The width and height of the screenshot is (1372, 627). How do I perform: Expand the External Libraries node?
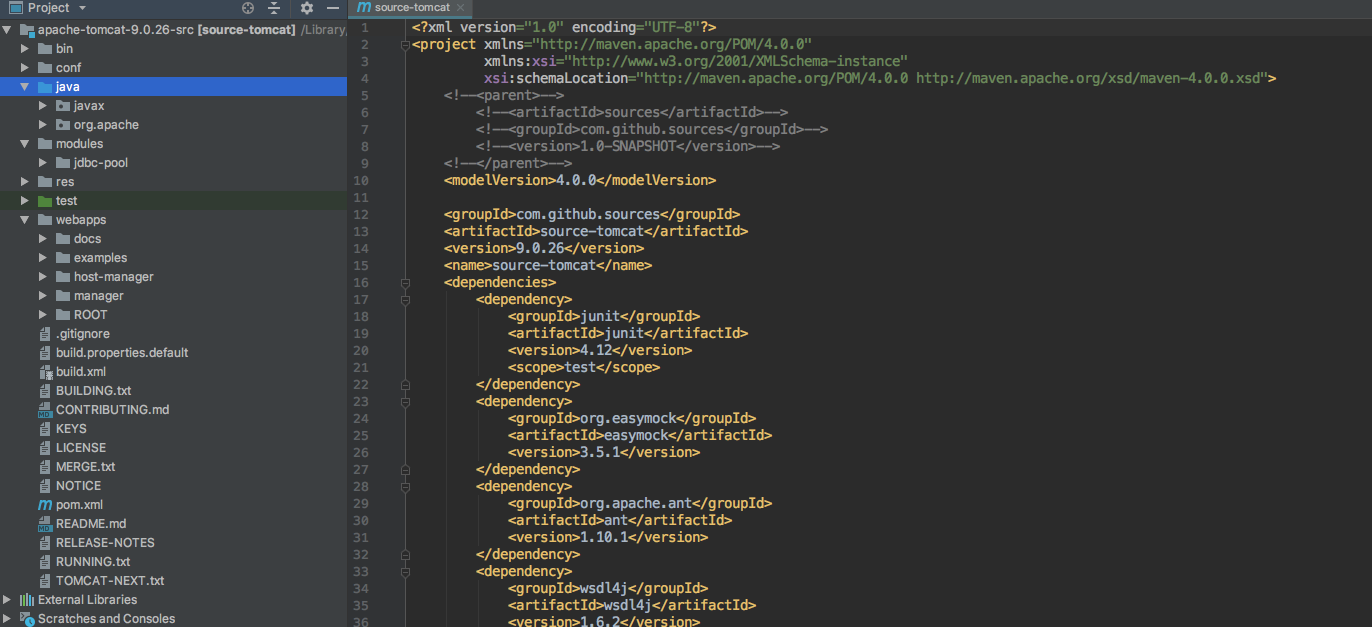tap(7, 600)
